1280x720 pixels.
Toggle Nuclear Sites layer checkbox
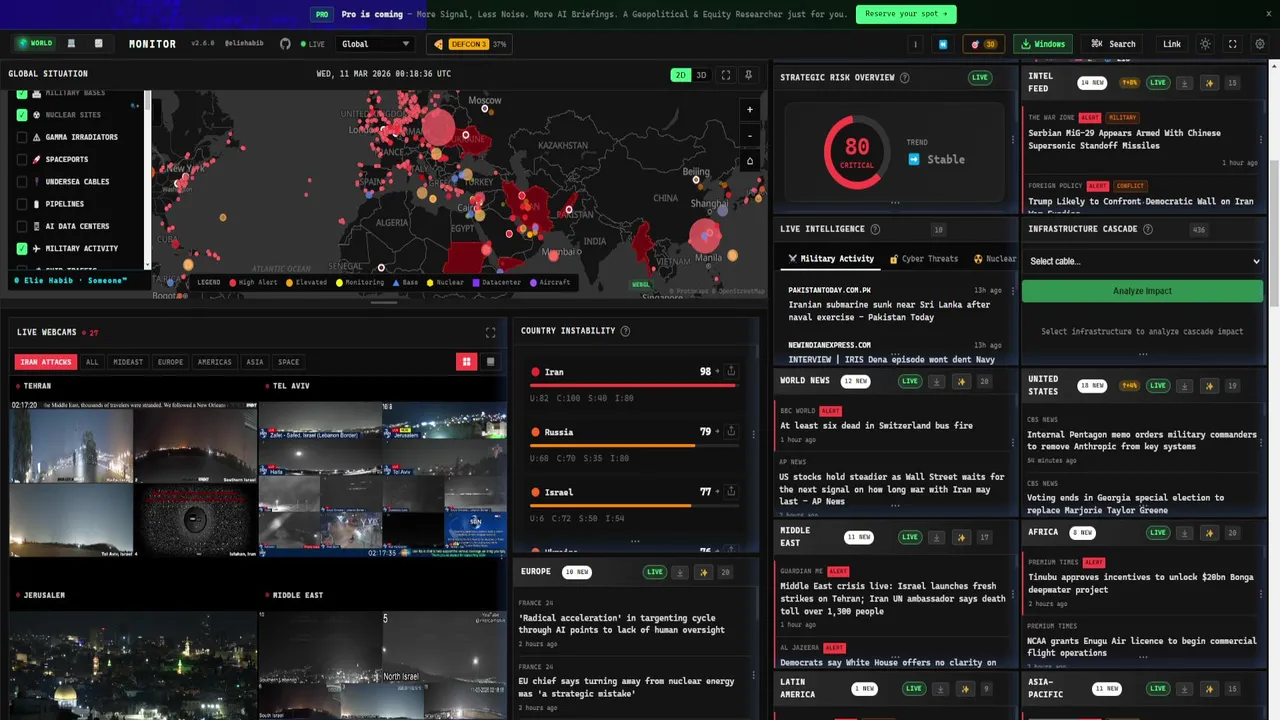(22, 115)
